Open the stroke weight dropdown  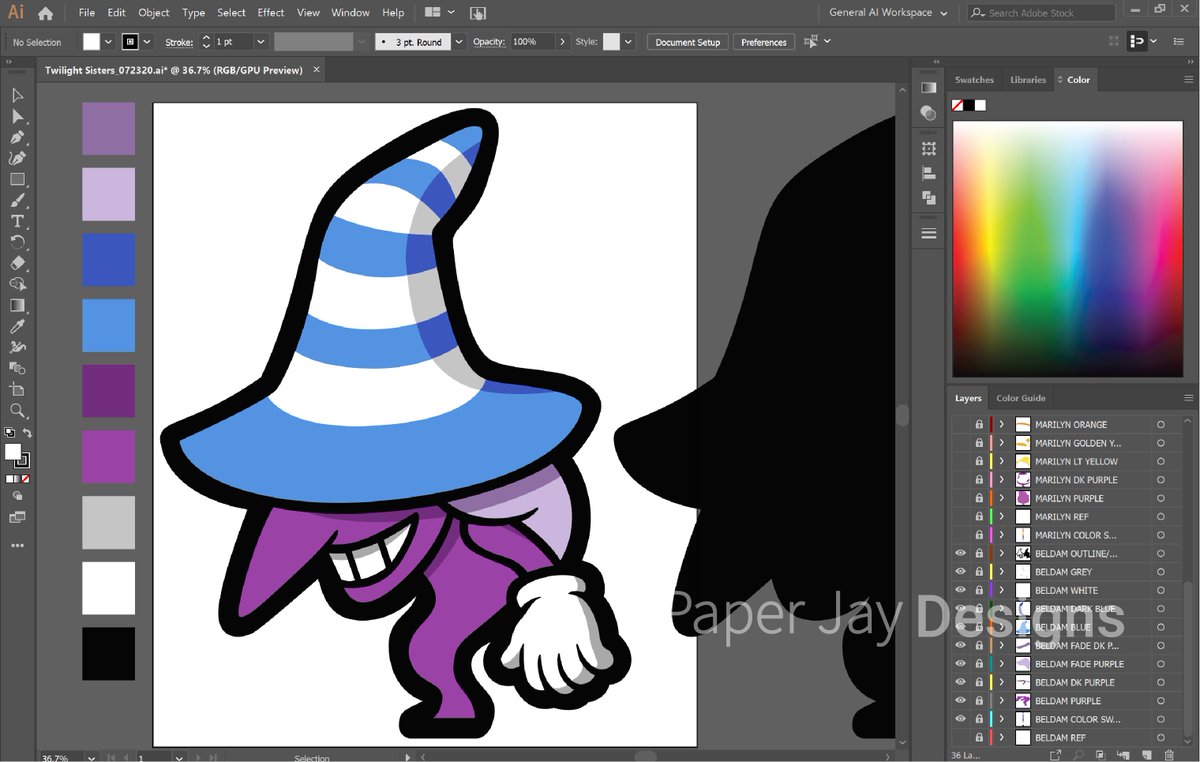[260, 42]
